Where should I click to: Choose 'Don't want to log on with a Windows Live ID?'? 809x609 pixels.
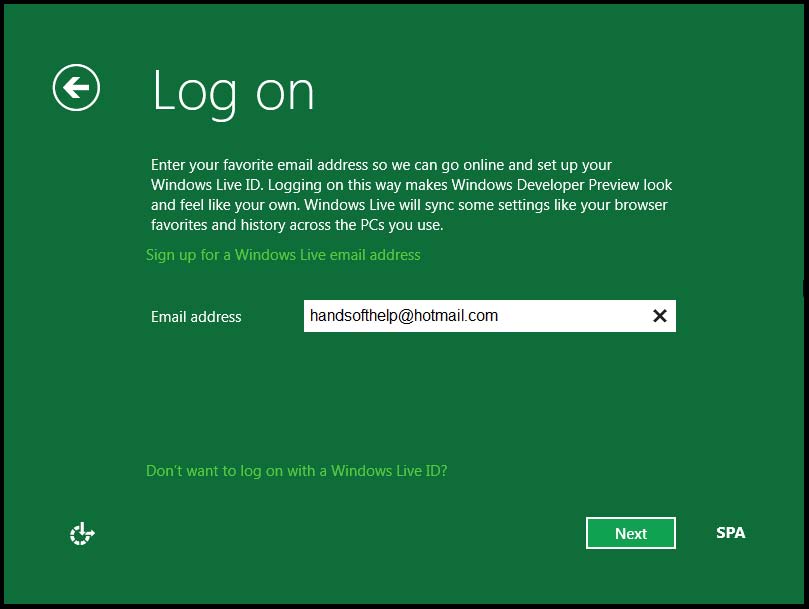pyautogui.click(x=296, y=470)
